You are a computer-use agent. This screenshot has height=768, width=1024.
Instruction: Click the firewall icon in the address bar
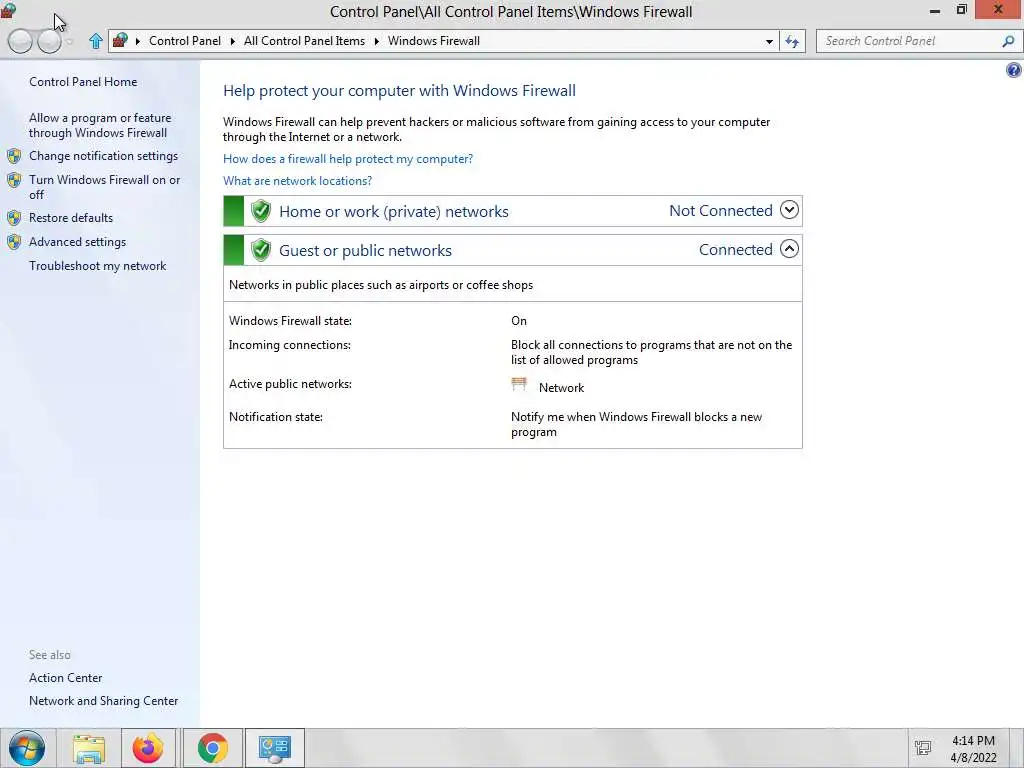point(120,40)
